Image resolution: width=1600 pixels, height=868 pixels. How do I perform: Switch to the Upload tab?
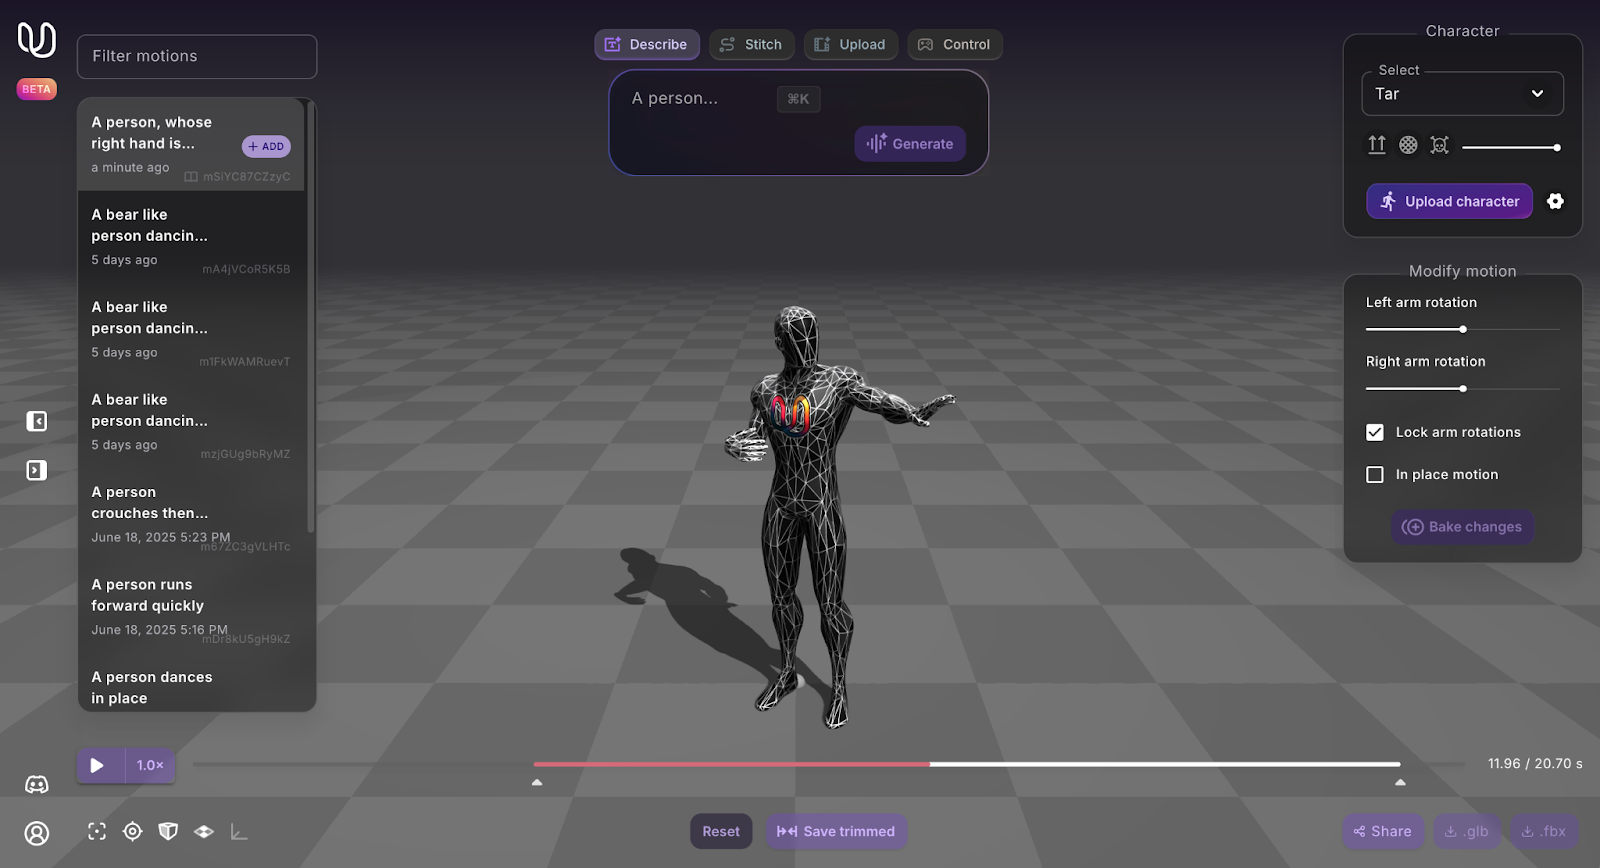tap(851, 44)
